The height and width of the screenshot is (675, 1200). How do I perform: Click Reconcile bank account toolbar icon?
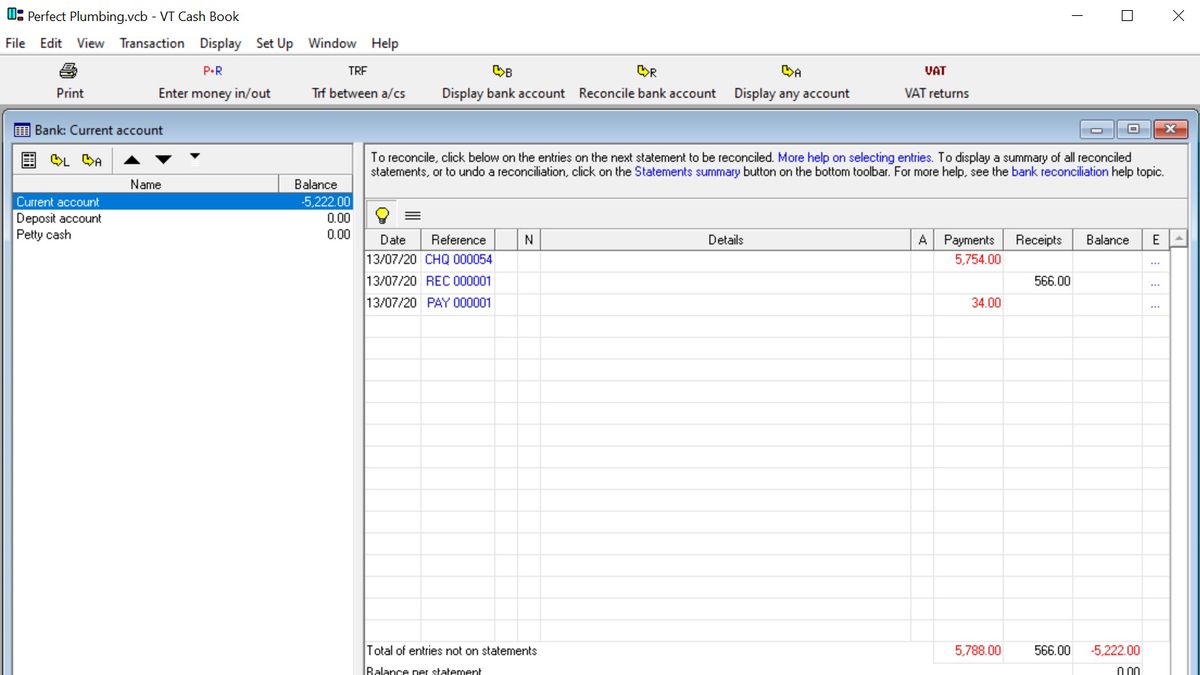point(647,81)
